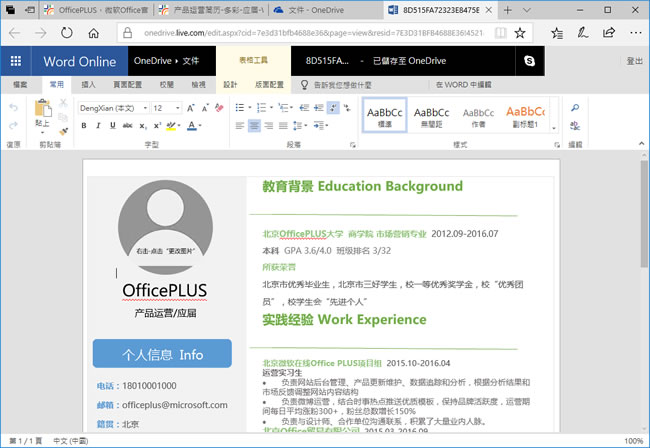Add page to favorites star
The image size is (650, 448).
[x=520, y=33]
